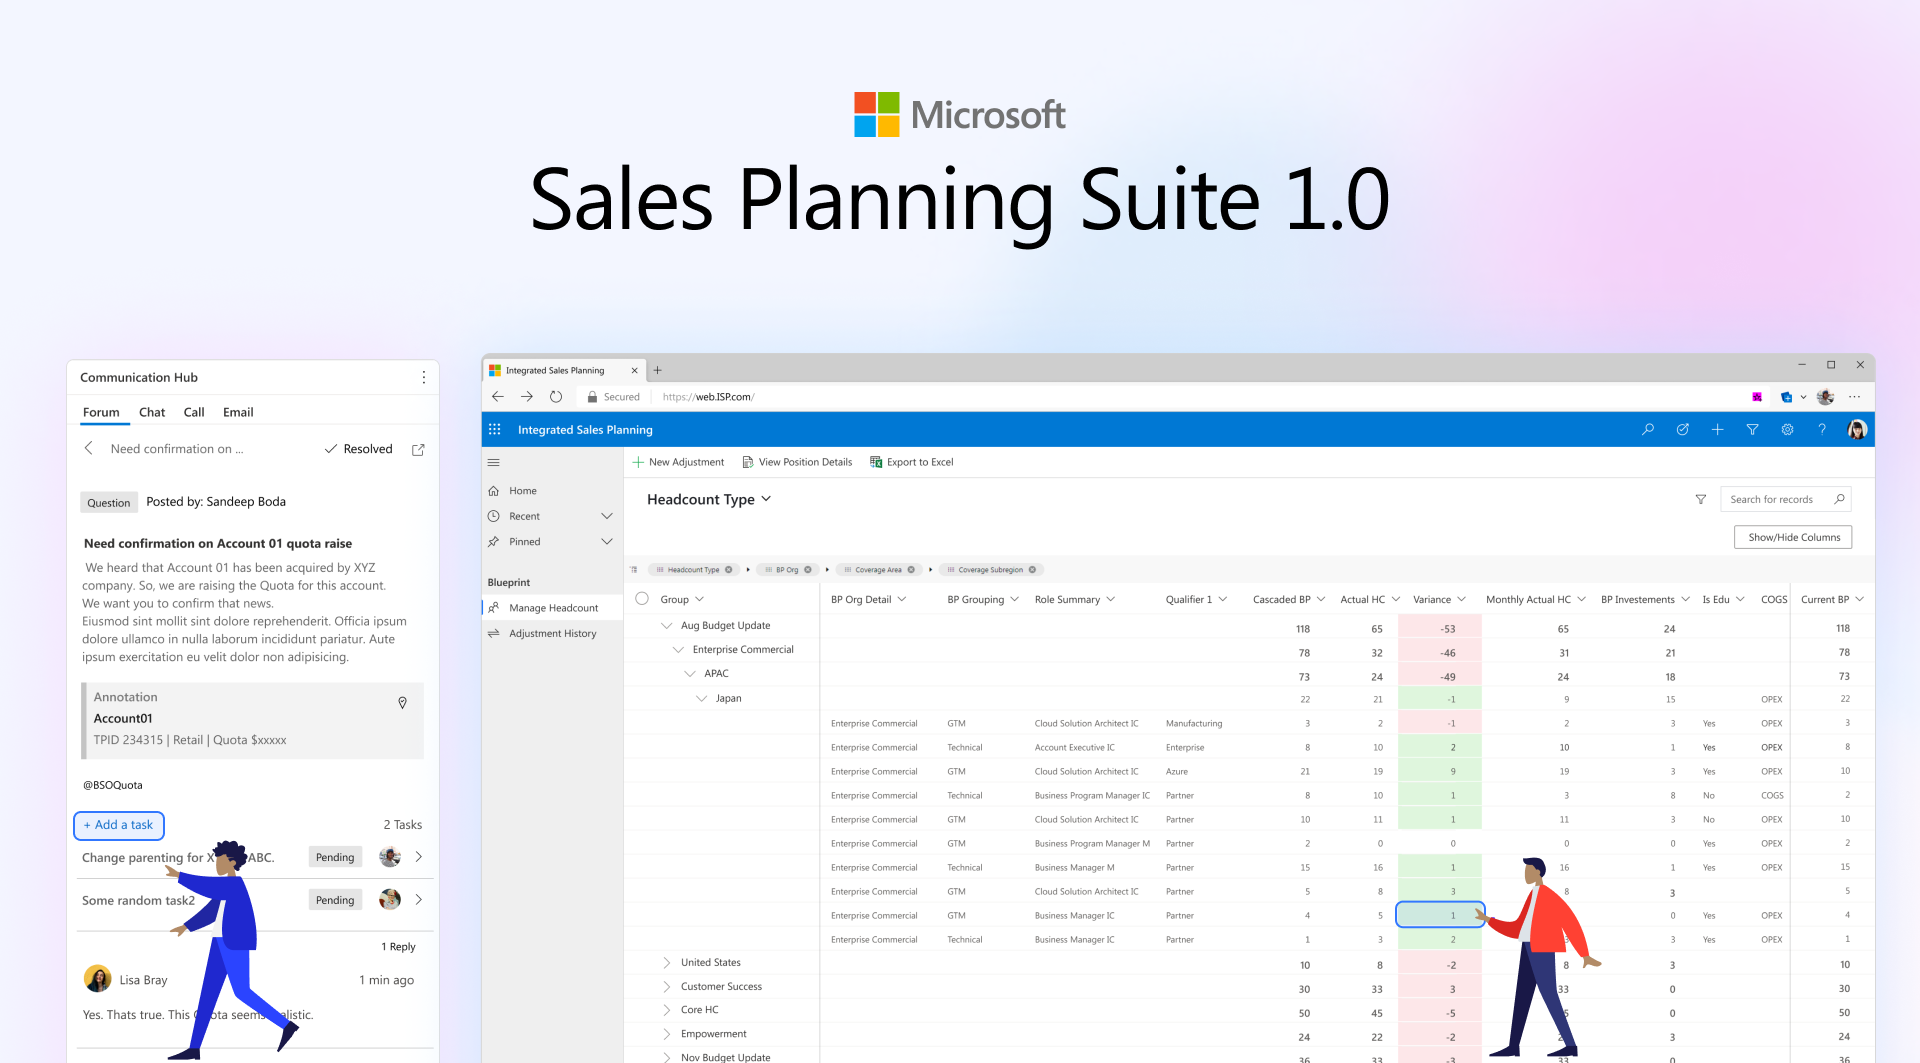Open Manage Headcount in sidebar
The image size is (1920, 1063).
pyautogui.click(x=552, y=608)
